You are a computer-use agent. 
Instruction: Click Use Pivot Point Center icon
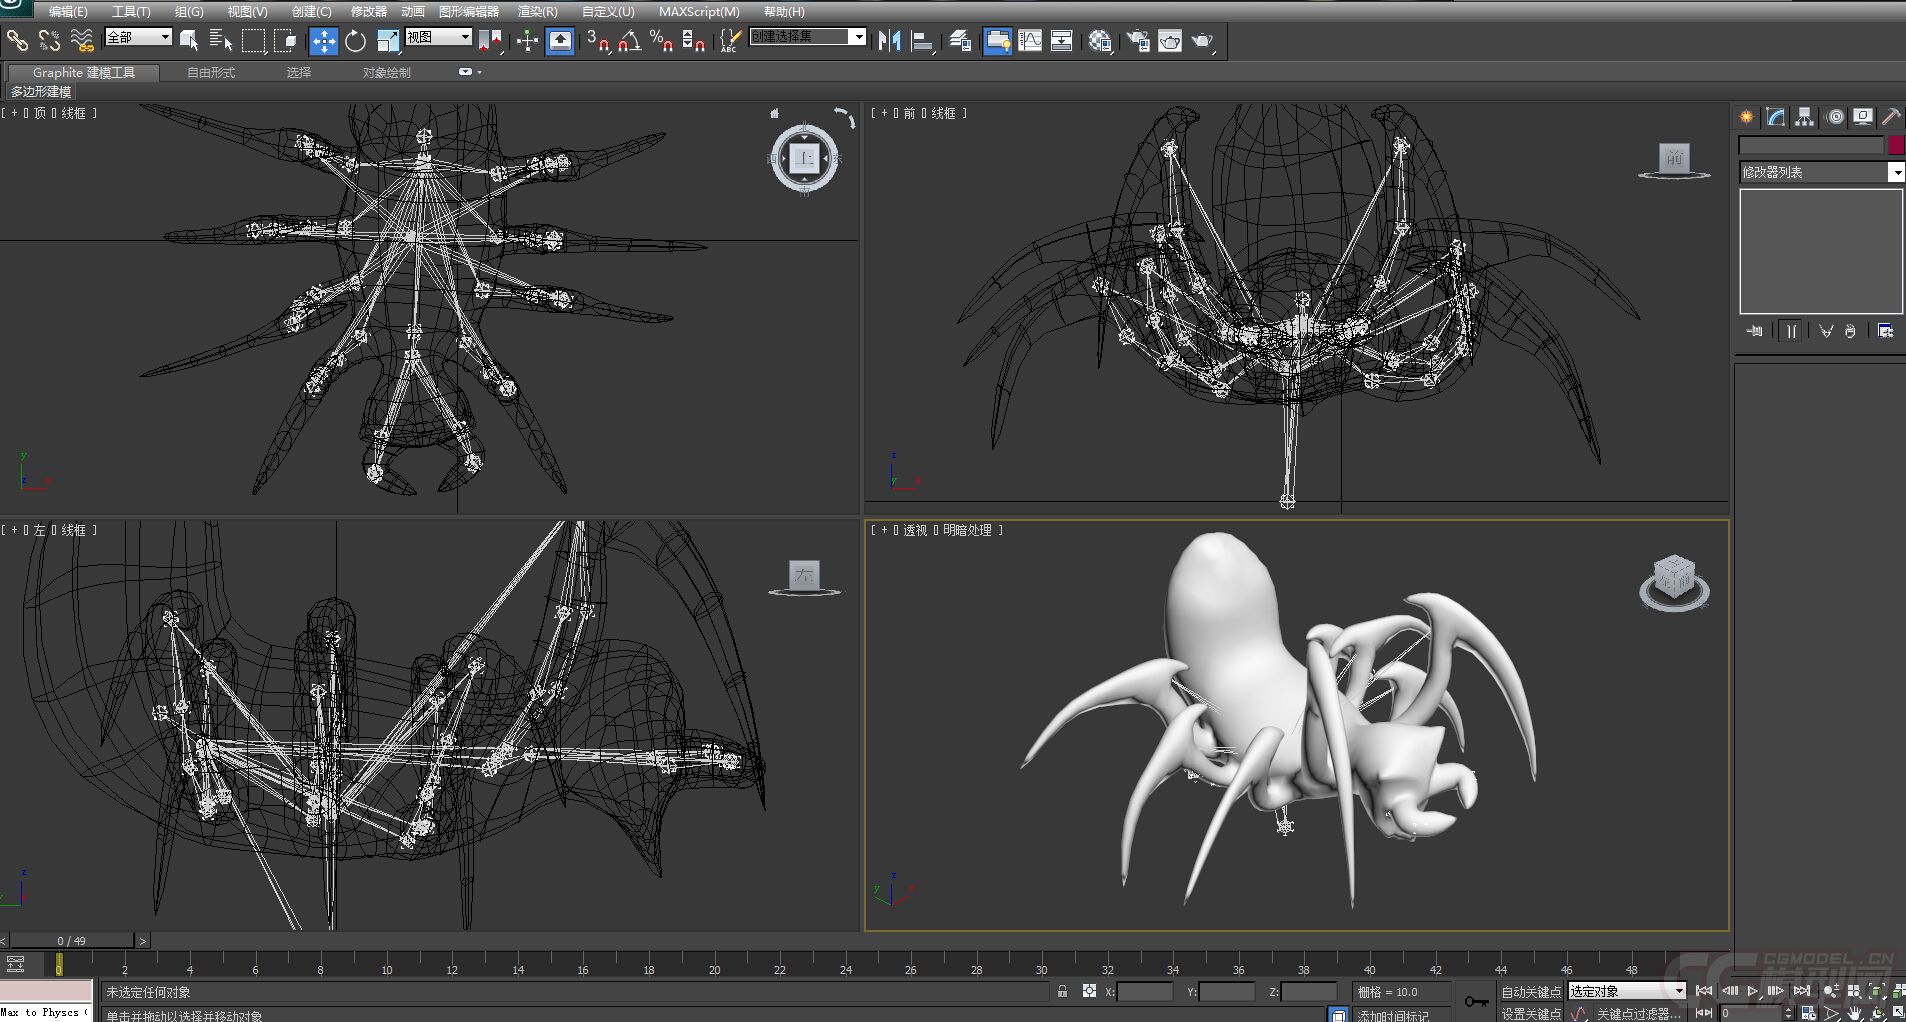pyautogui.click(x=490, y=40)
